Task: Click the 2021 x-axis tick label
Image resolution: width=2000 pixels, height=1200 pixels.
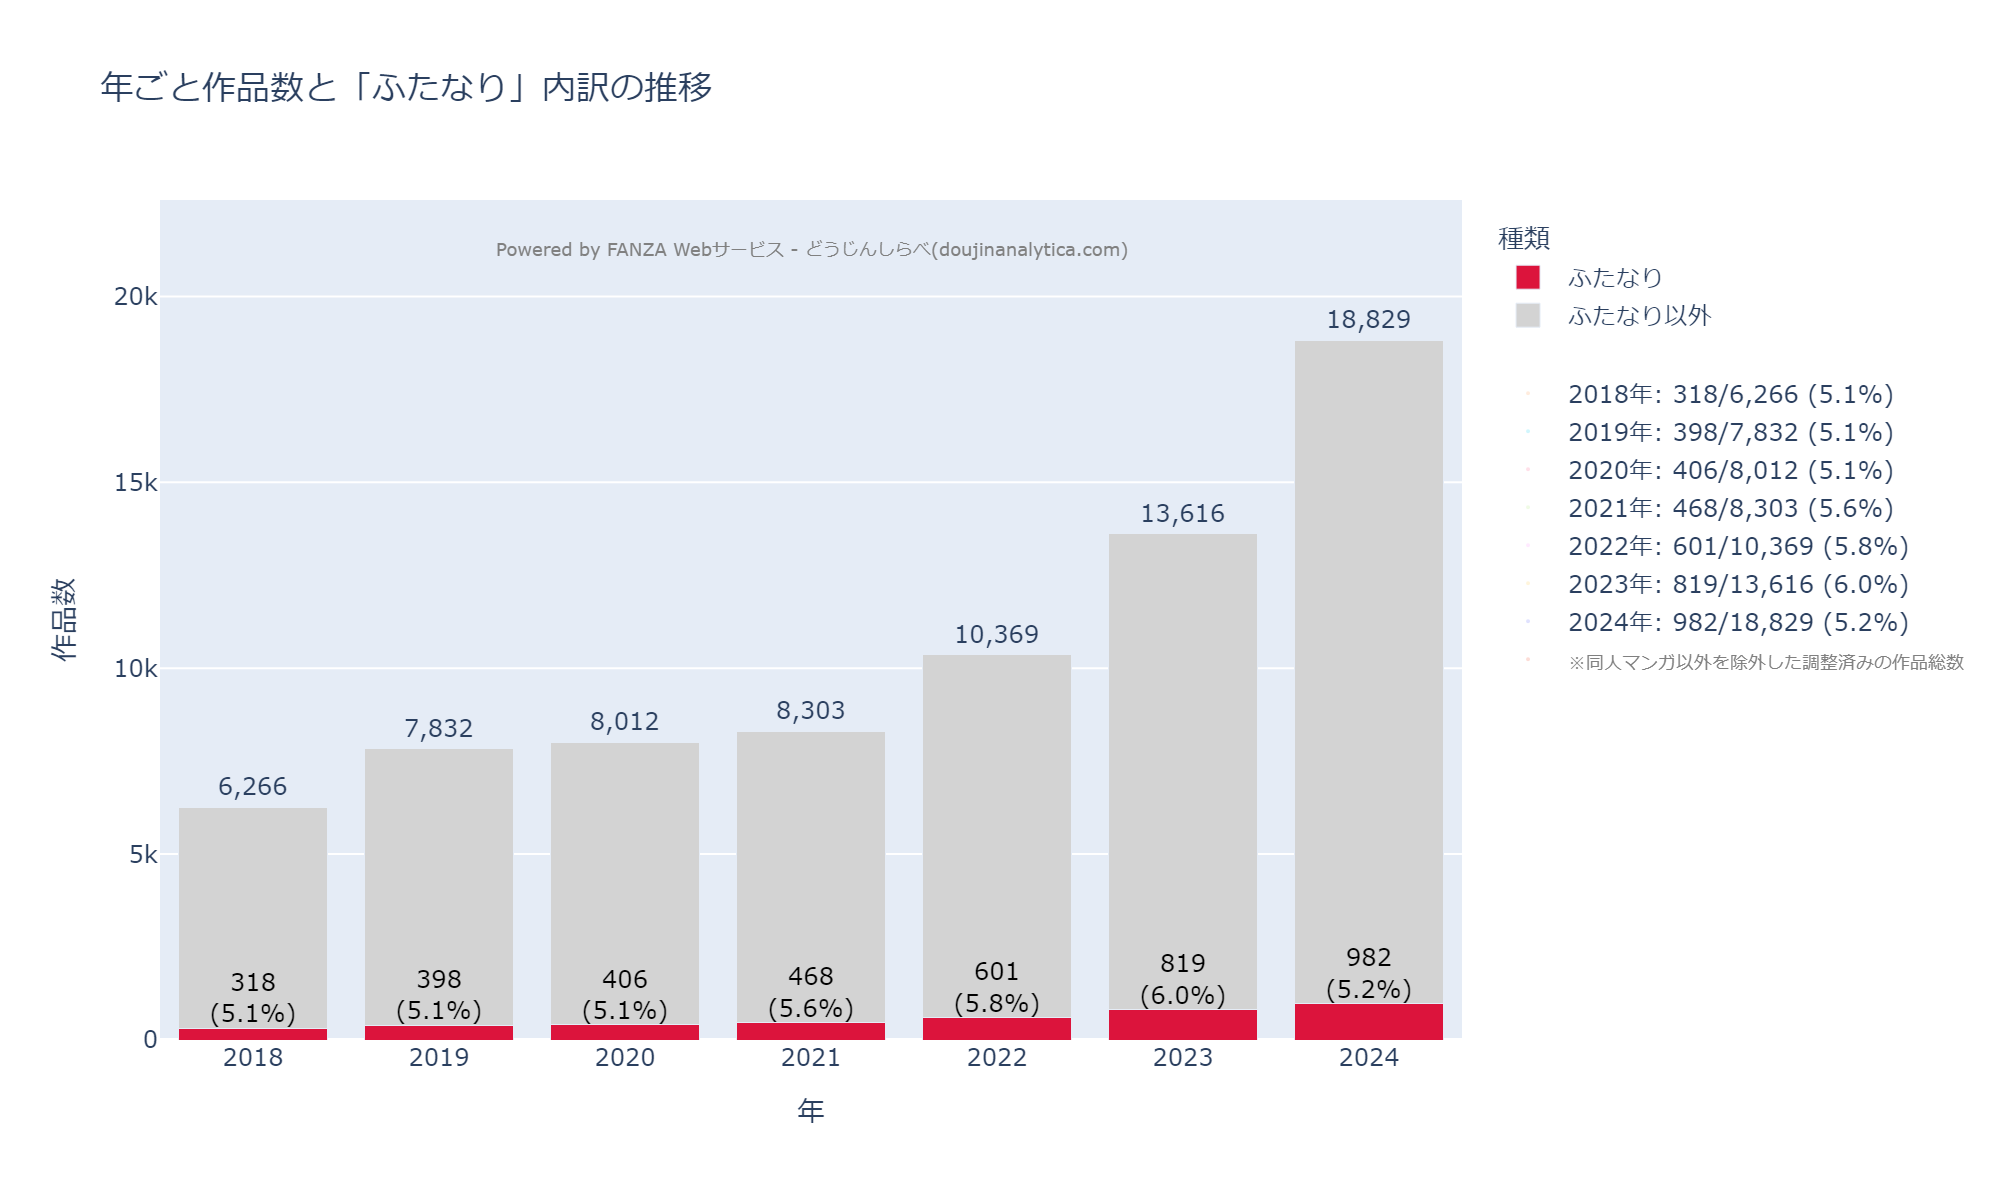Action: click(x=810, y=1057)
